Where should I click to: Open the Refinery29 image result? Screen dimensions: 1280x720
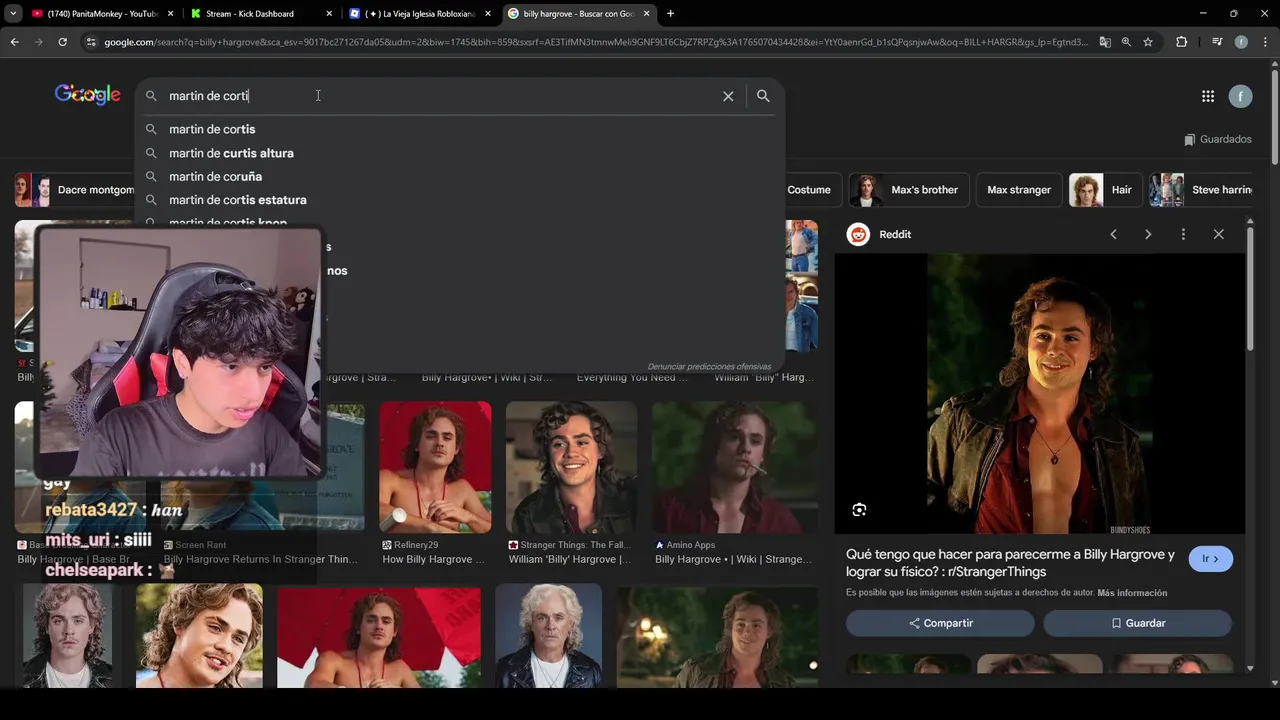coord(435,467)
